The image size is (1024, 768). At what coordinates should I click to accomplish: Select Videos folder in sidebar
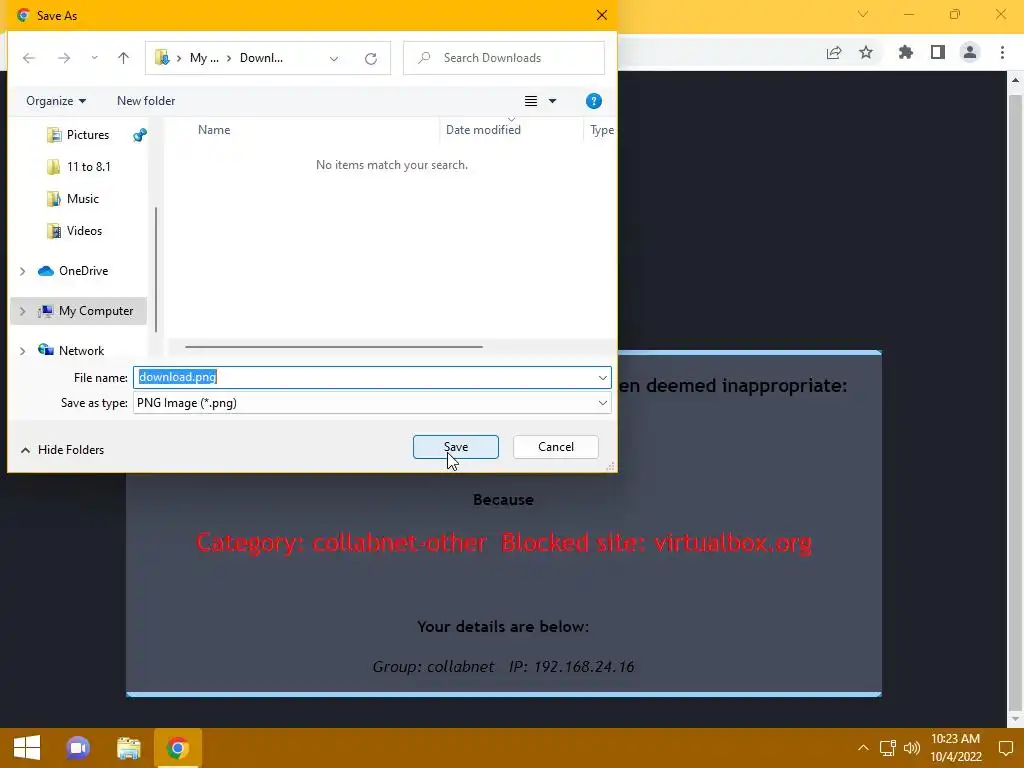(x=84, y=231)
